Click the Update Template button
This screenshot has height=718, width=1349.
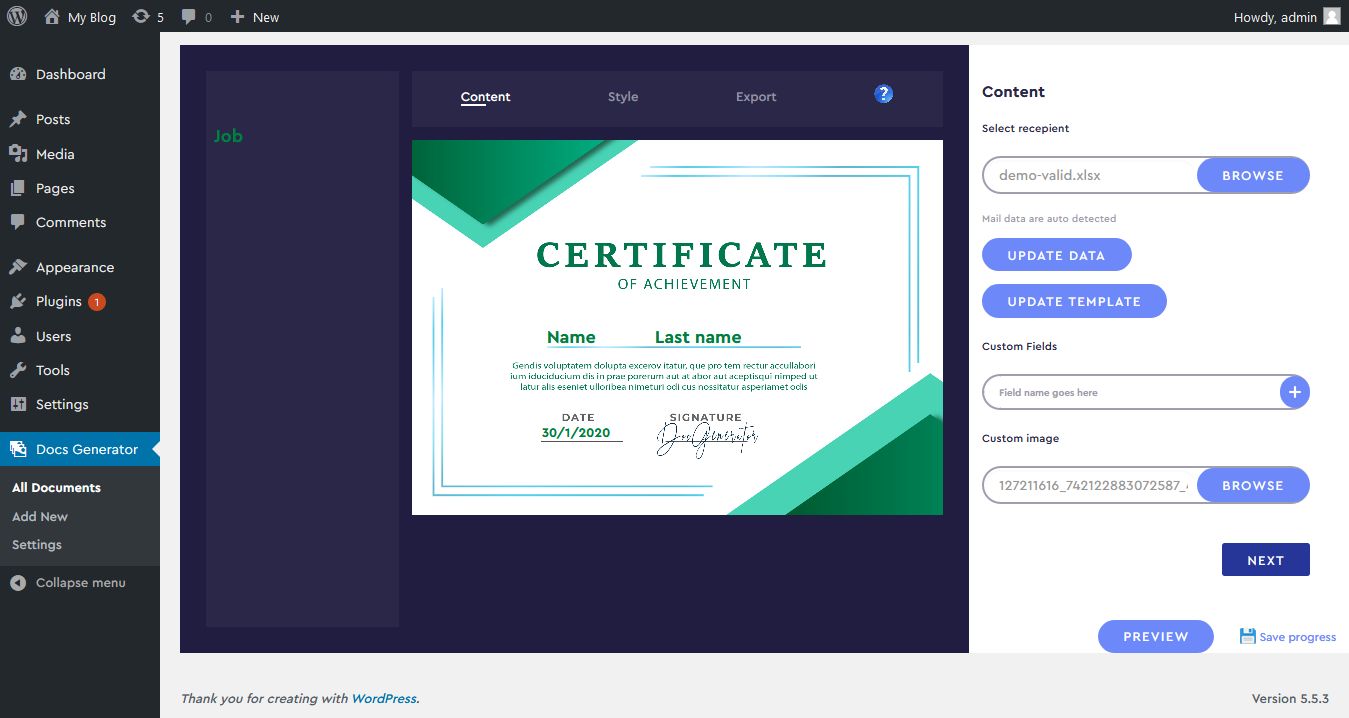(x=1073, y=301)
